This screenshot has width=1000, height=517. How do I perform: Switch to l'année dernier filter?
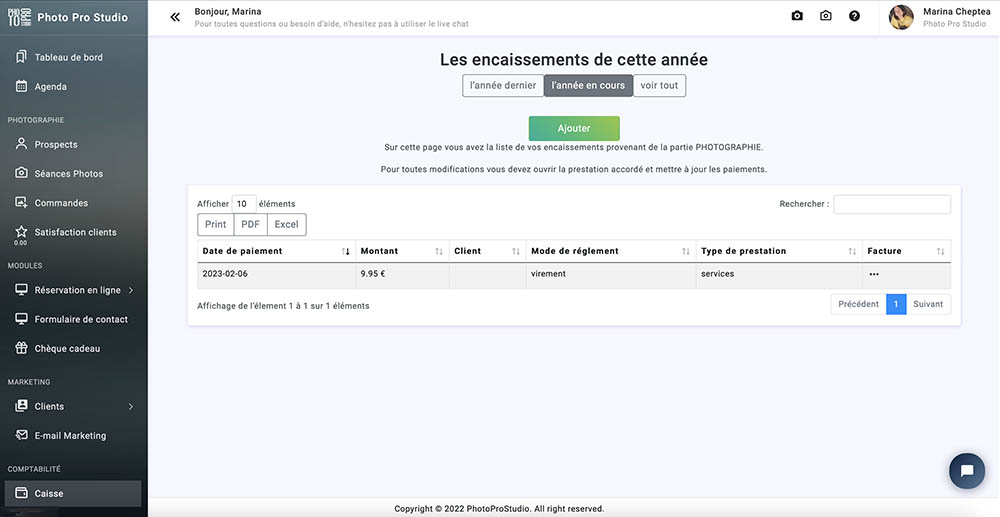tap(503, 85)
